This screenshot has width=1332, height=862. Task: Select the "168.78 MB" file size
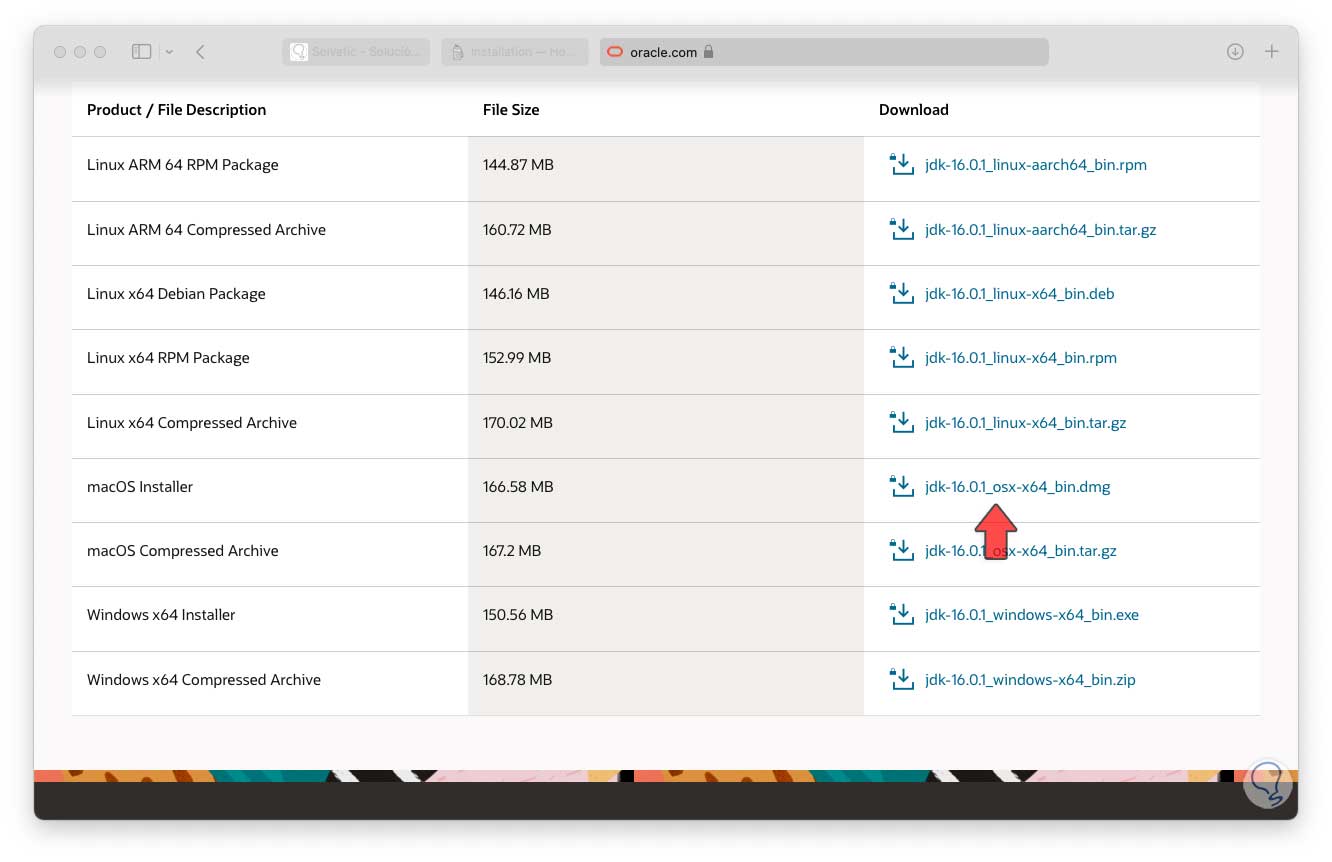[x=517, y=680]
